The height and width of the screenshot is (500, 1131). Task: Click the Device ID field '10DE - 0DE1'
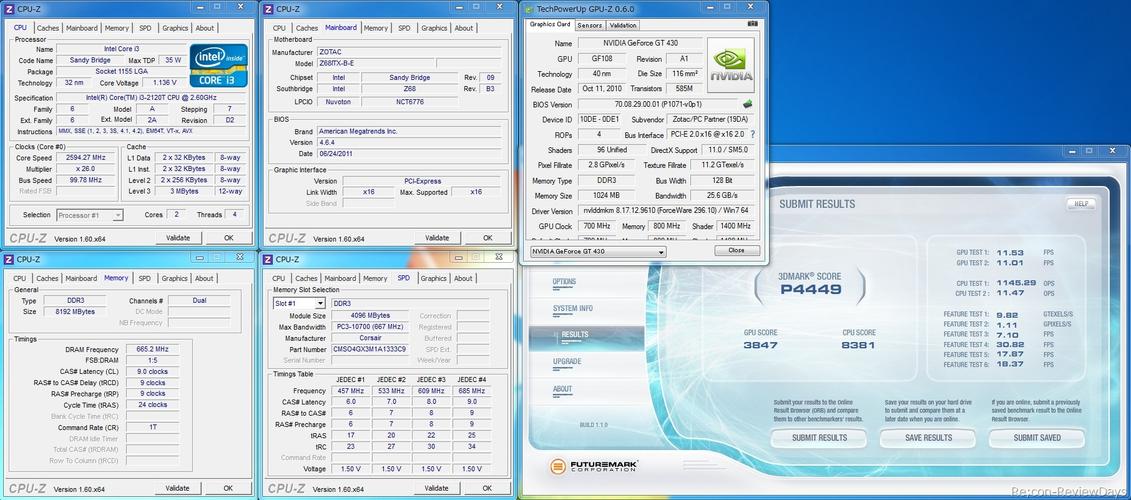[x=599, y=120]
